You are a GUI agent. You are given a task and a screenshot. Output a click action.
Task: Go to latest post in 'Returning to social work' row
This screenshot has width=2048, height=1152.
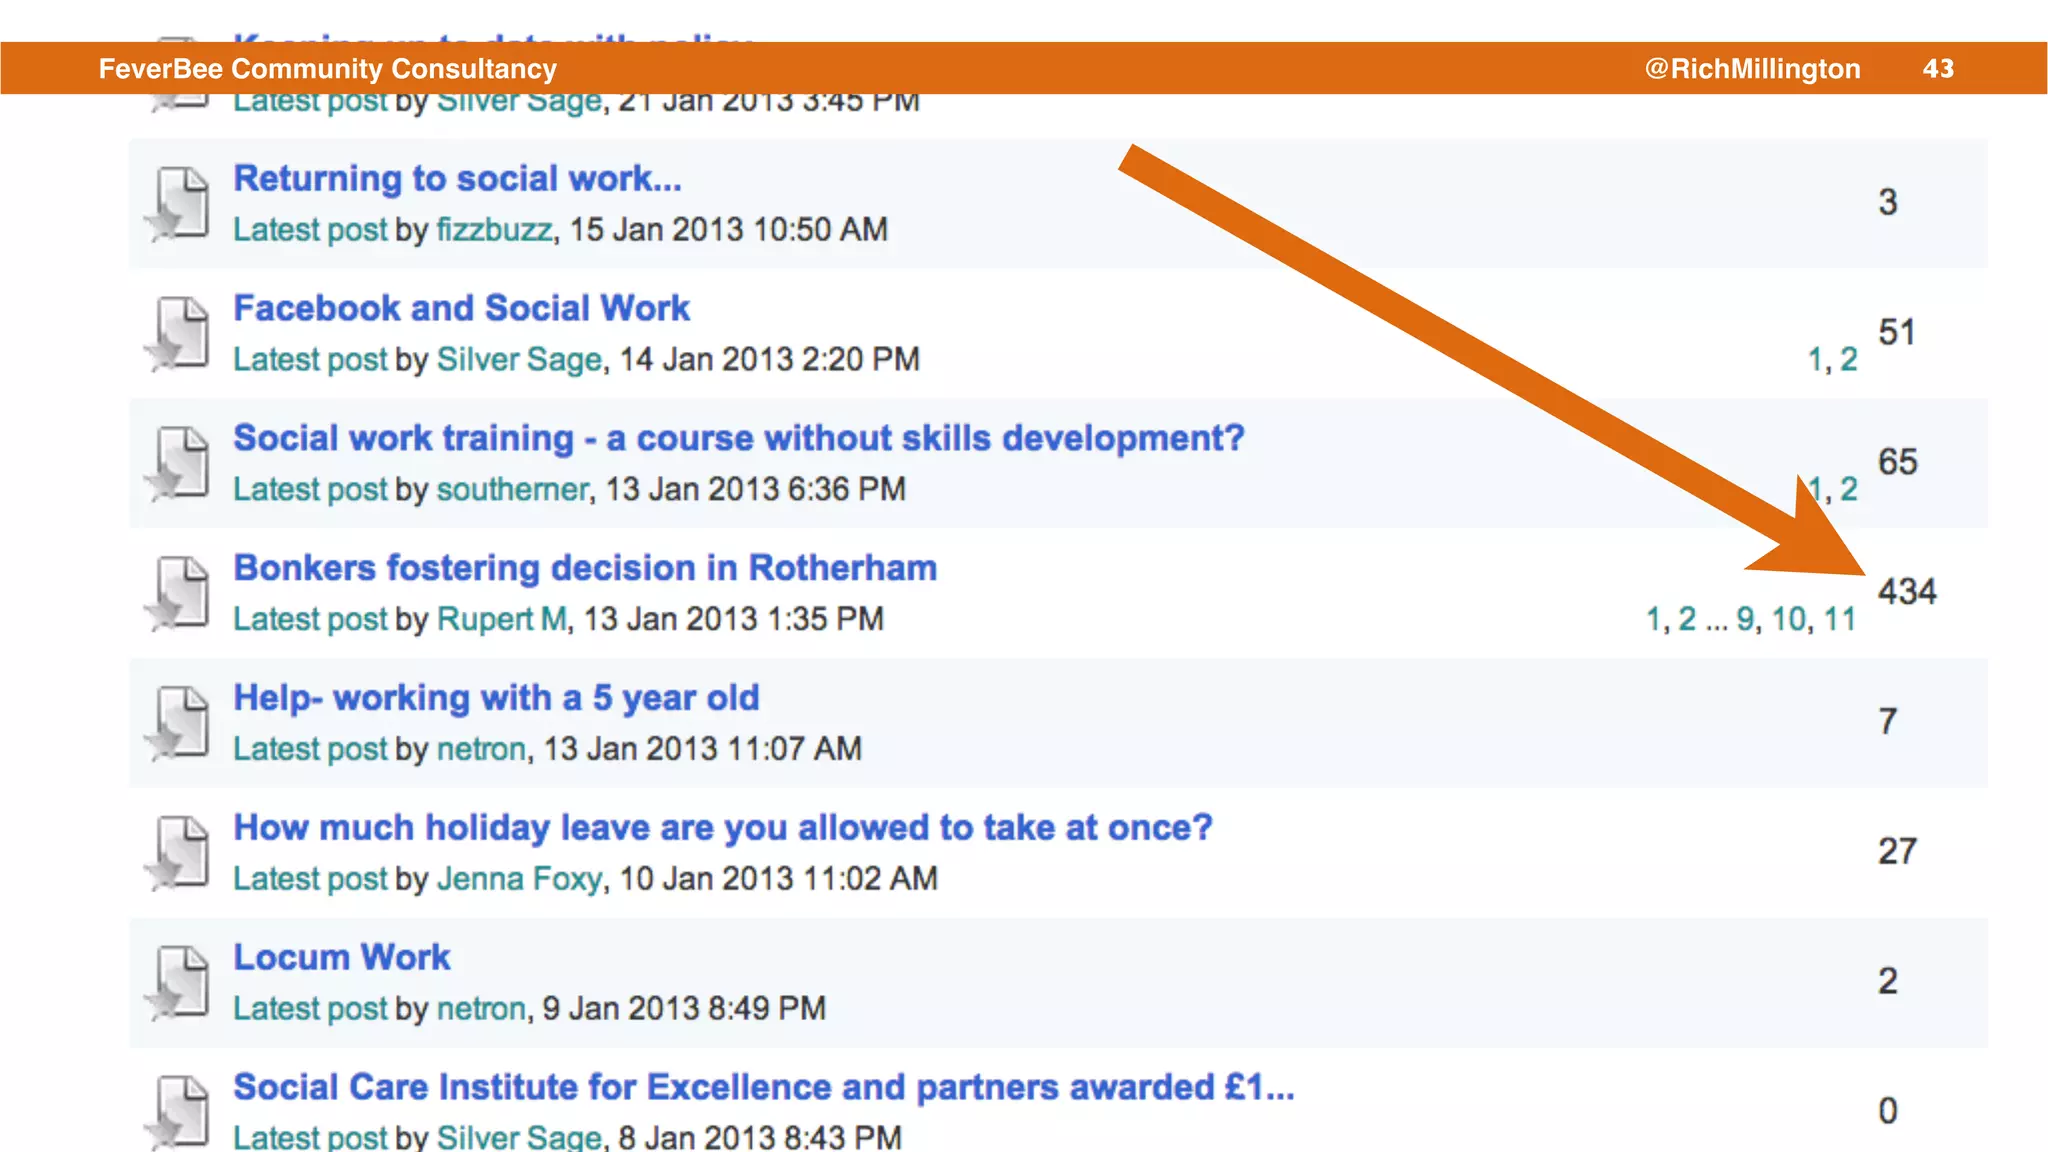click(310, 230)
